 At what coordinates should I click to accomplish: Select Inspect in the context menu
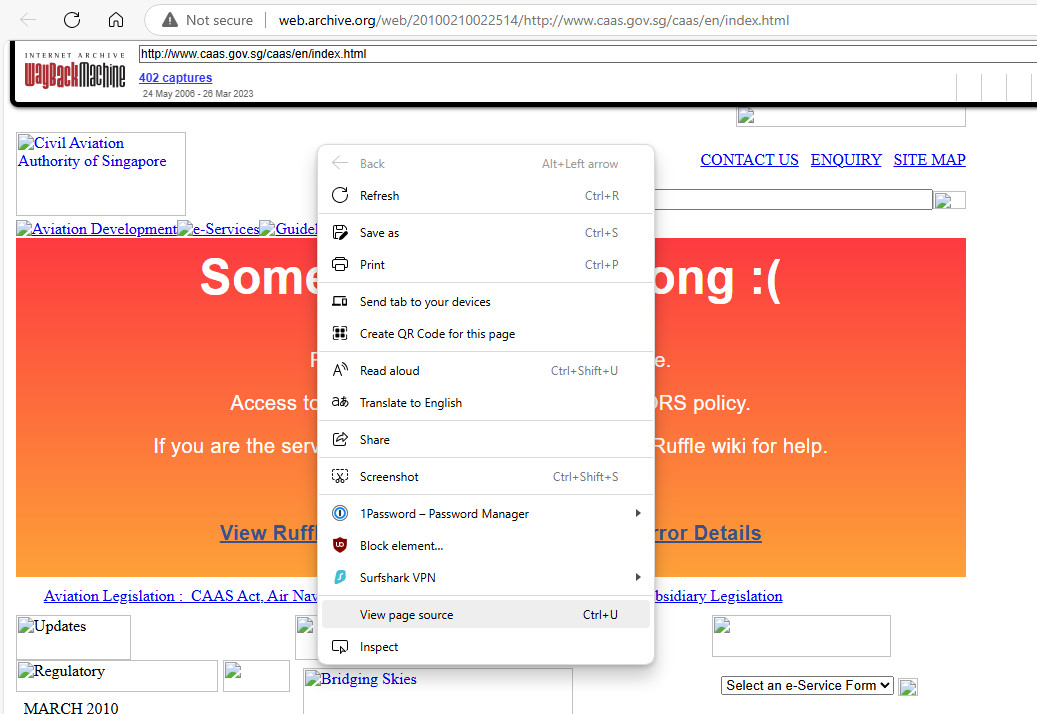tap(486, 647)
